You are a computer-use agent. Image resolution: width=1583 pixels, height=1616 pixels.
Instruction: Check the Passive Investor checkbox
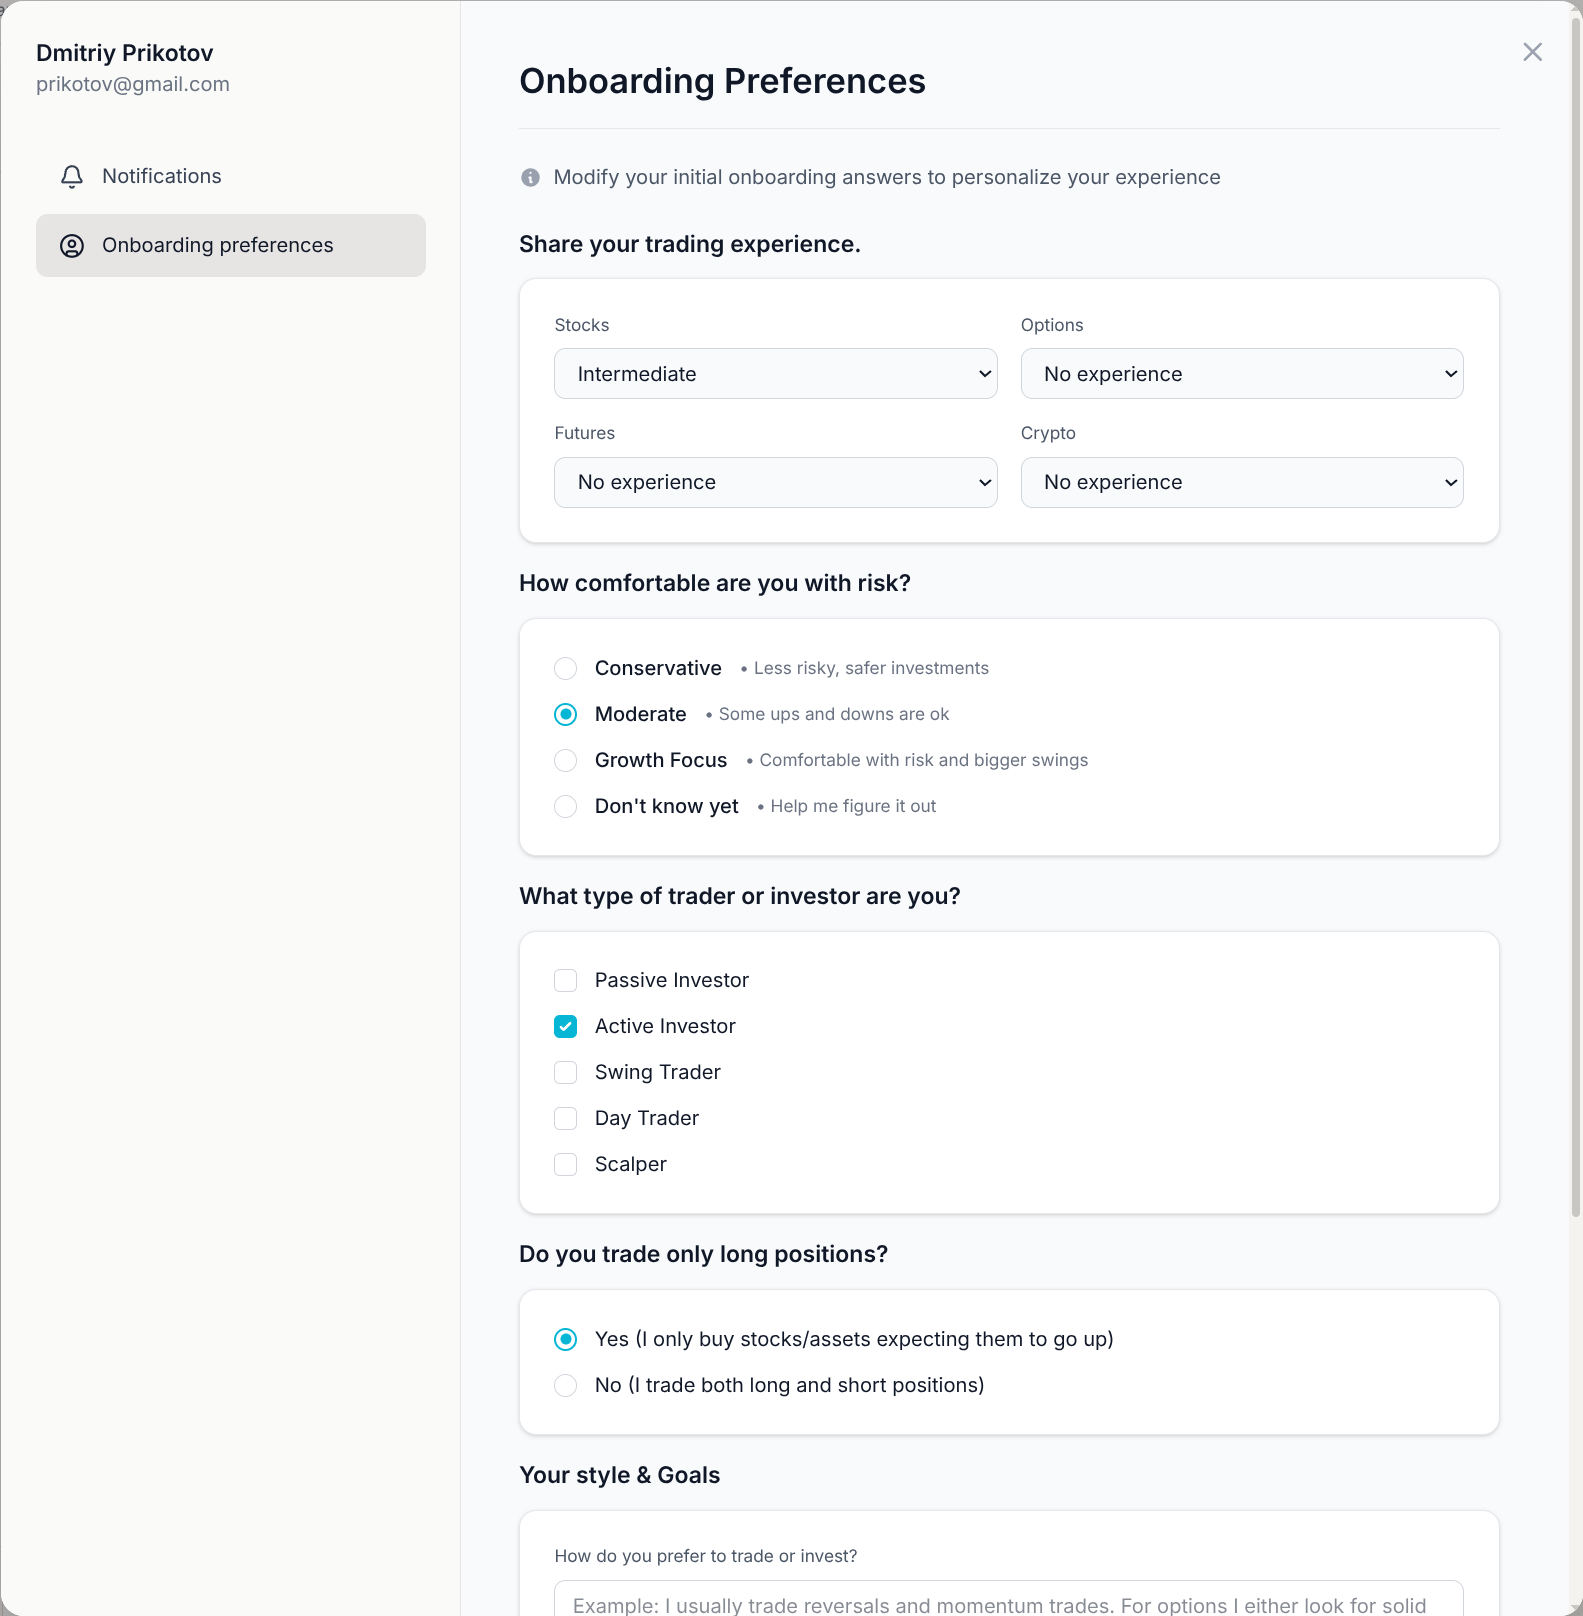point(566,981)
